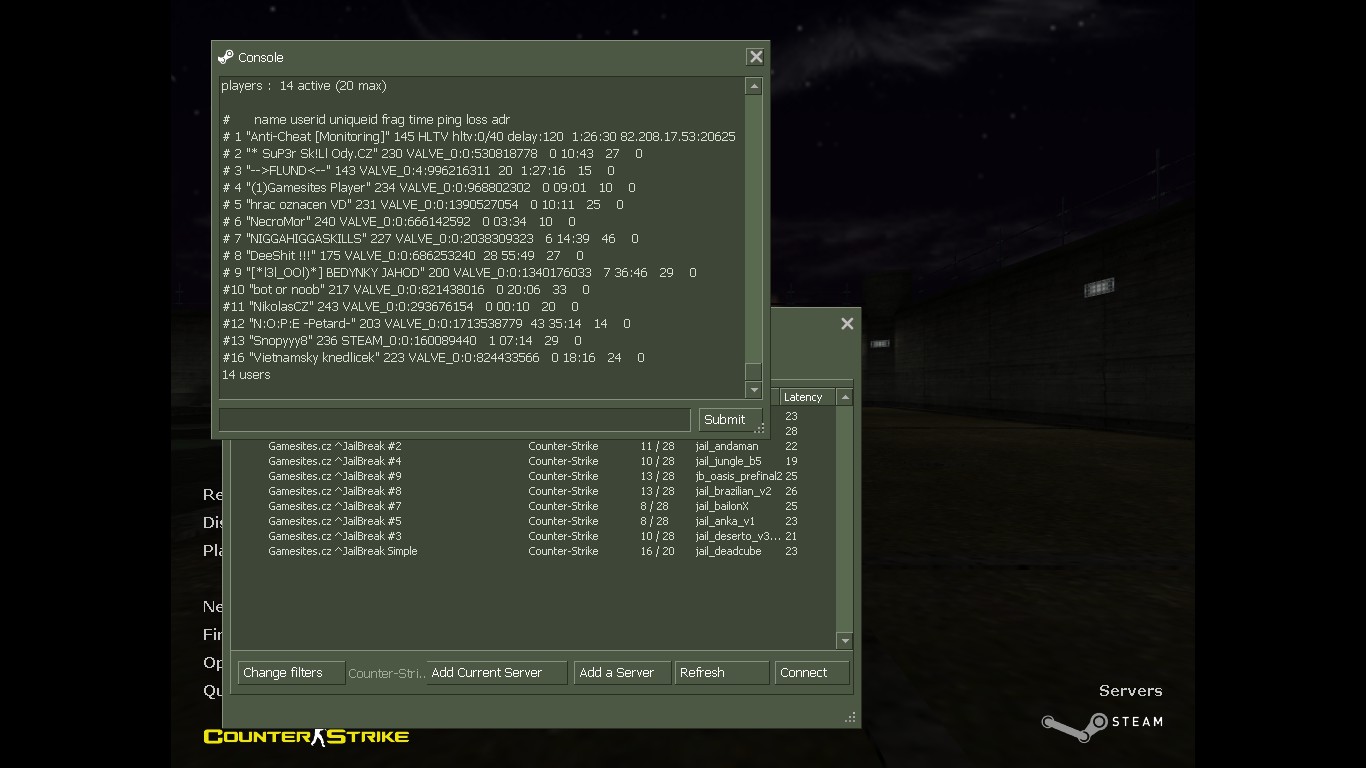Screen dimensions: 1366x768
Task: Select Gamesites.cz JailBreak Simple server
Action: (x=534, y=551)
